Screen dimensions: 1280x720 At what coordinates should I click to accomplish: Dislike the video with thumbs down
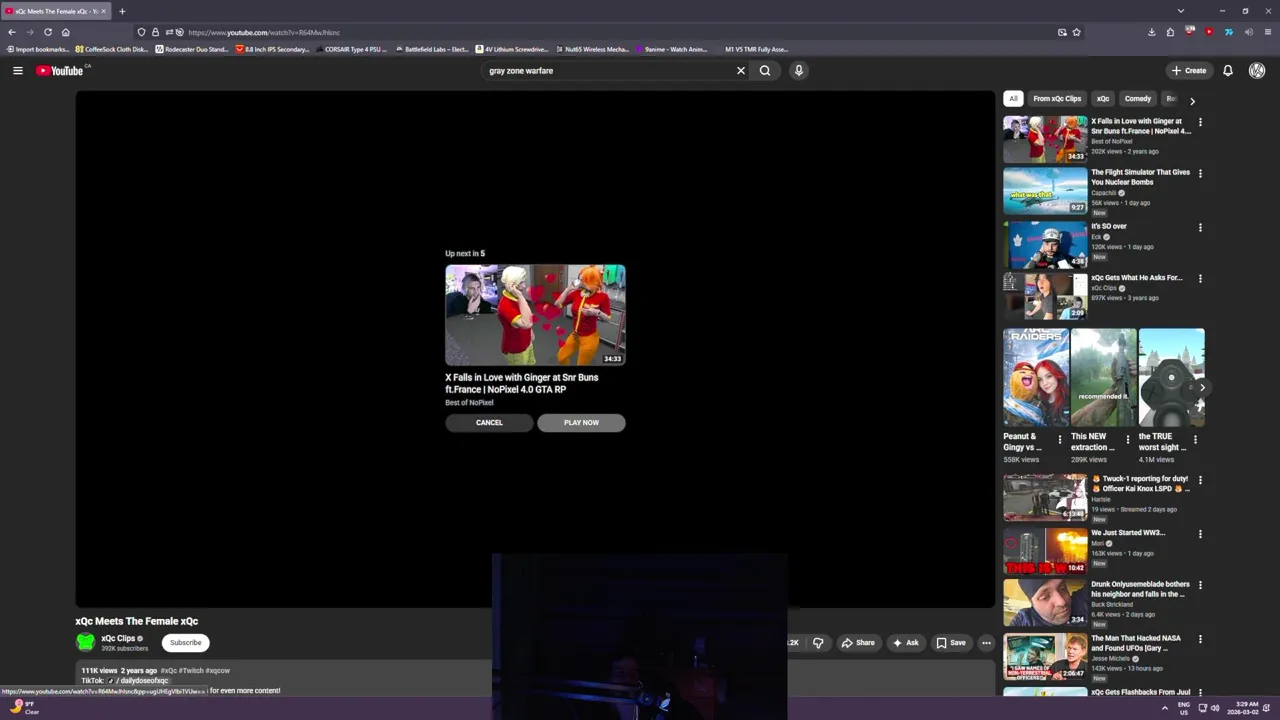click(x=818, y=642)
